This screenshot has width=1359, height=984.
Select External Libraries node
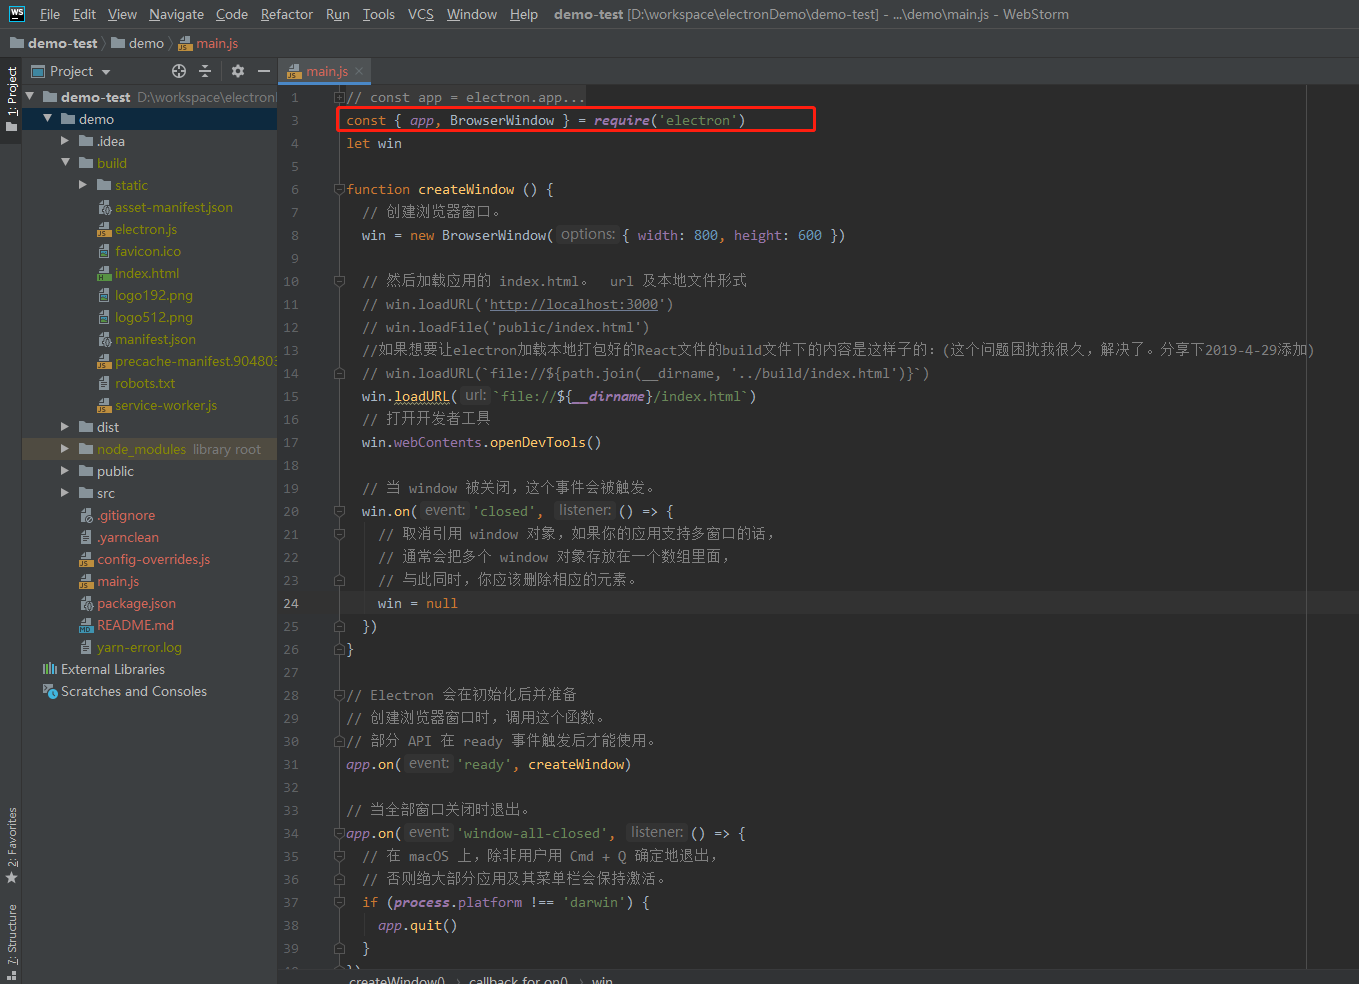pyautogui.click(x=113, y=669)
